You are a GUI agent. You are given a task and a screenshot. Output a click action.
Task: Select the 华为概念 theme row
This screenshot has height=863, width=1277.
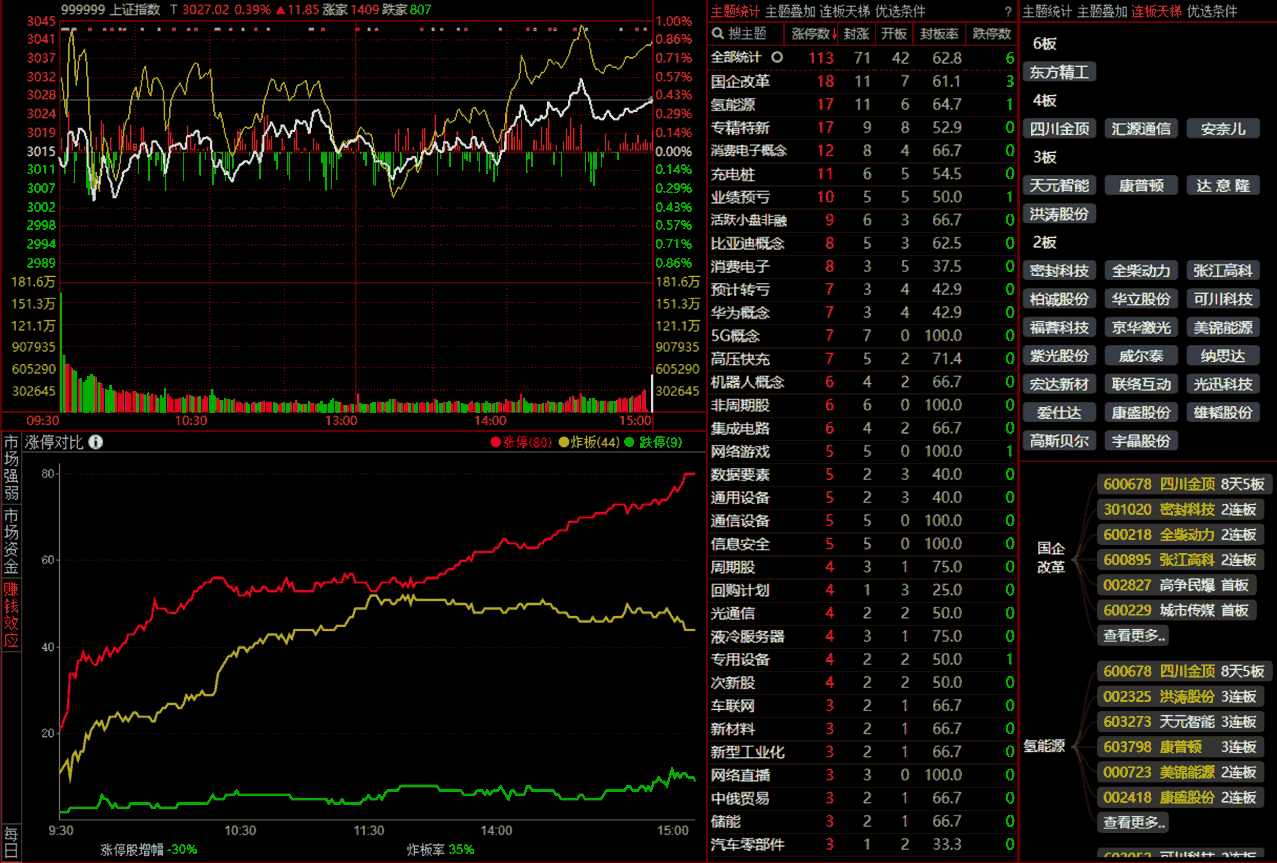863,313
